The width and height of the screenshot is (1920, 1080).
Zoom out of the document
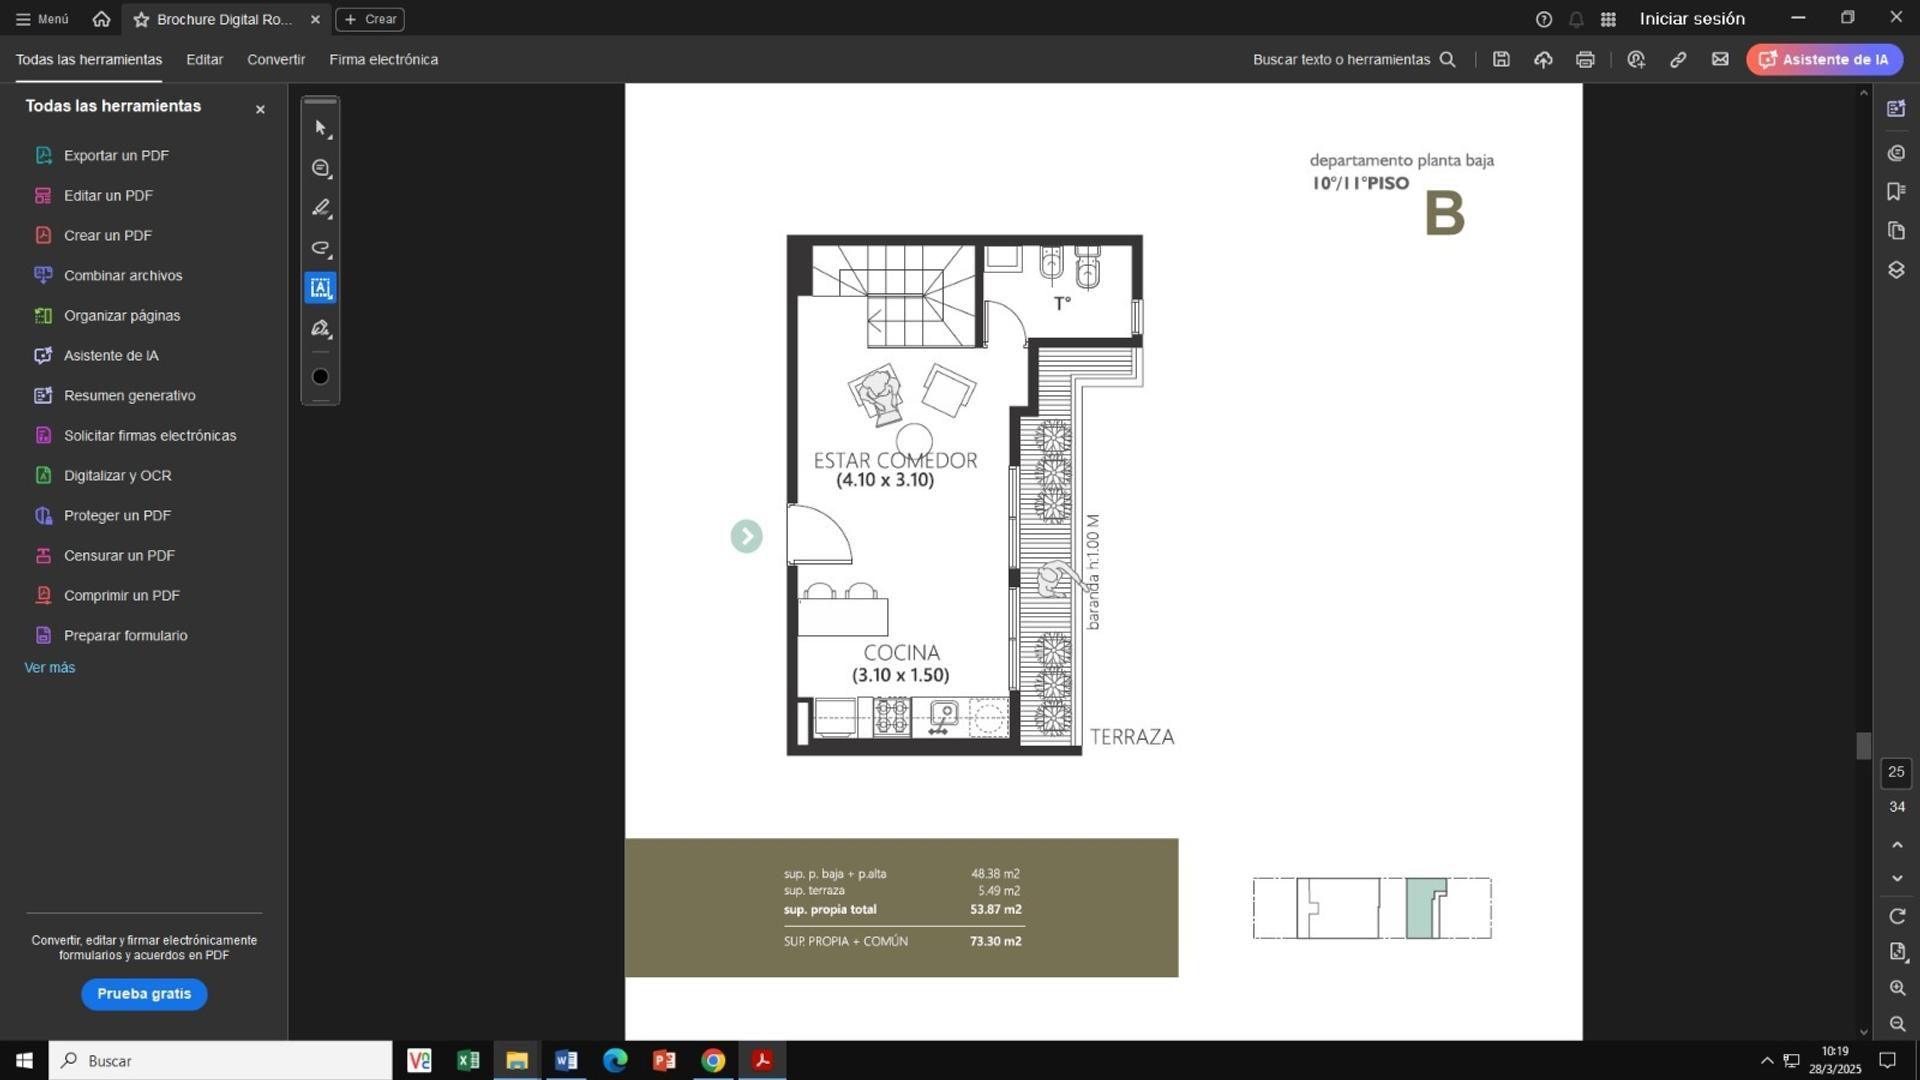point(1897,1024)
